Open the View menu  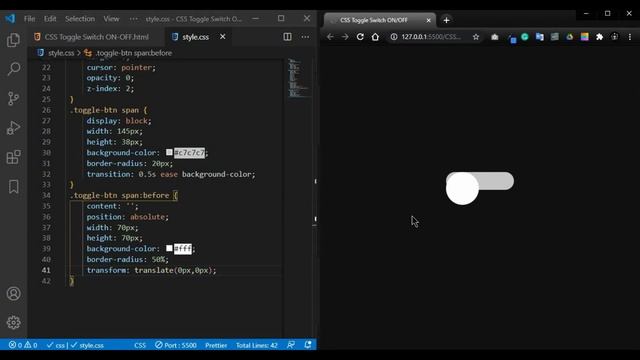click(x=111, y=19)
